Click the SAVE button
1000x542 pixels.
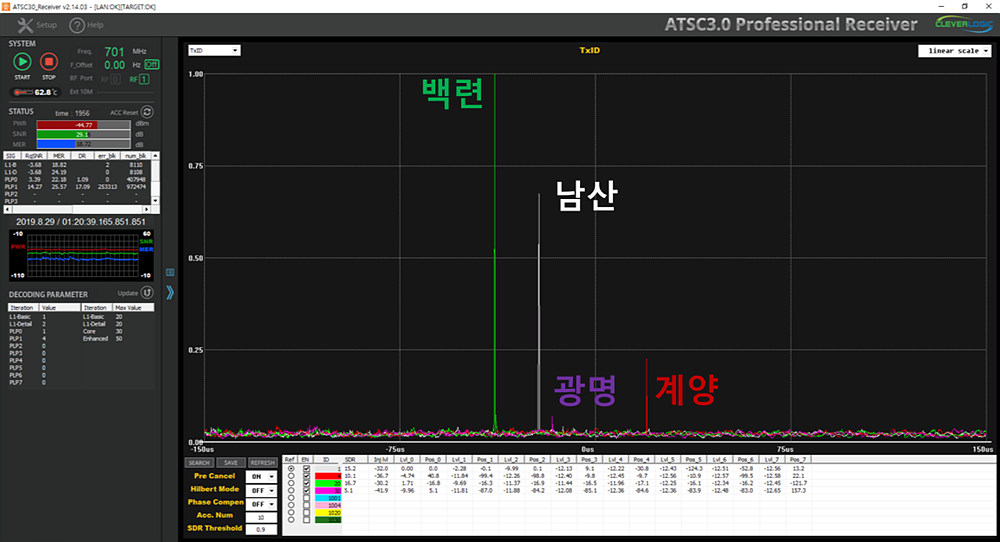[231, 463]
